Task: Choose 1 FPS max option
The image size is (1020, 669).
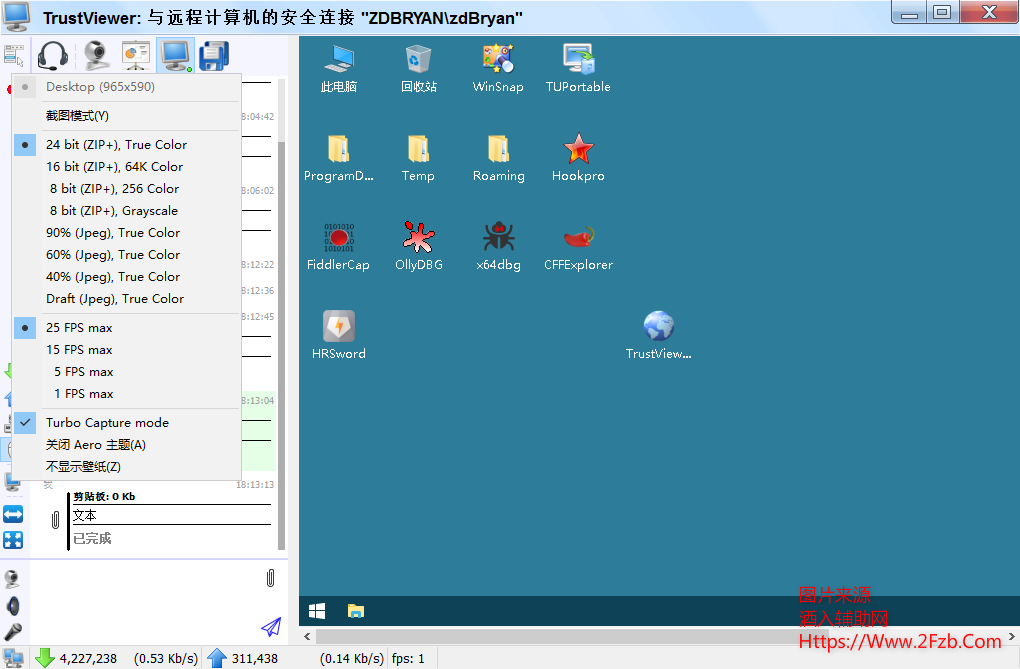Action: [x=127, y=394]
